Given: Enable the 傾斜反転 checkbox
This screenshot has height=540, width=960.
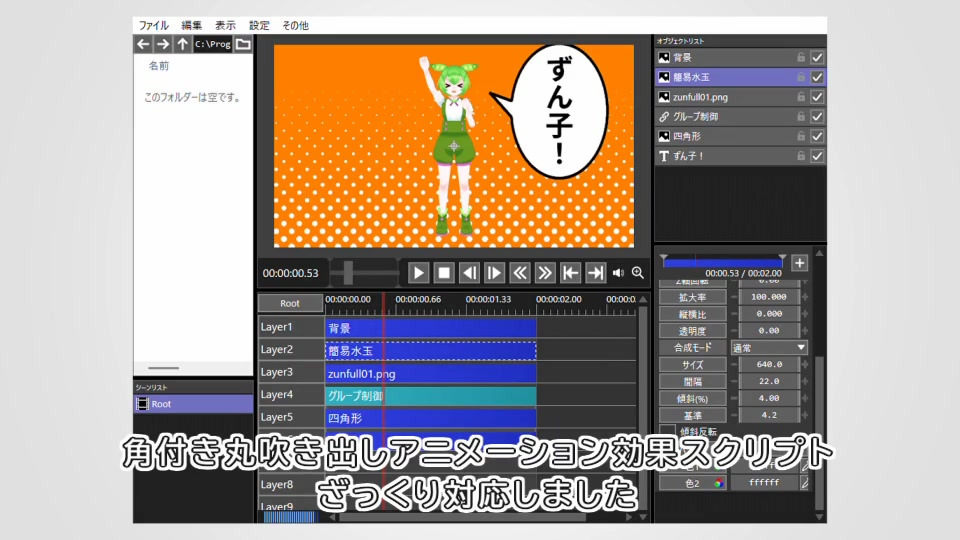Looking at the screenshot, I should (668, 431).
